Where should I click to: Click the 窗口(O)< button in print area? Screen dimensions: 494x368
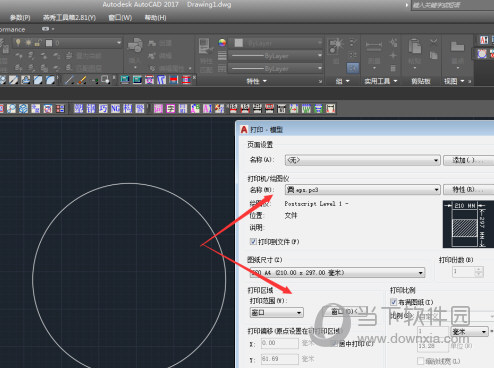[344, 311]
